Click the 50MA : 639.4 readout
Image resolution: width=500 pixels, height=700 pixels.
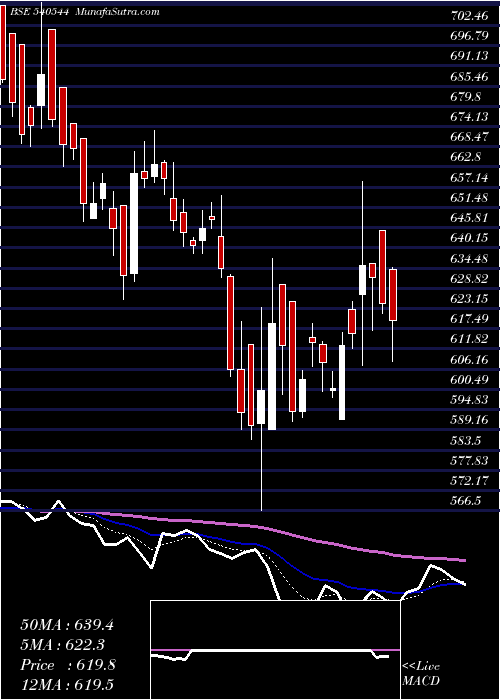point(67,625)
